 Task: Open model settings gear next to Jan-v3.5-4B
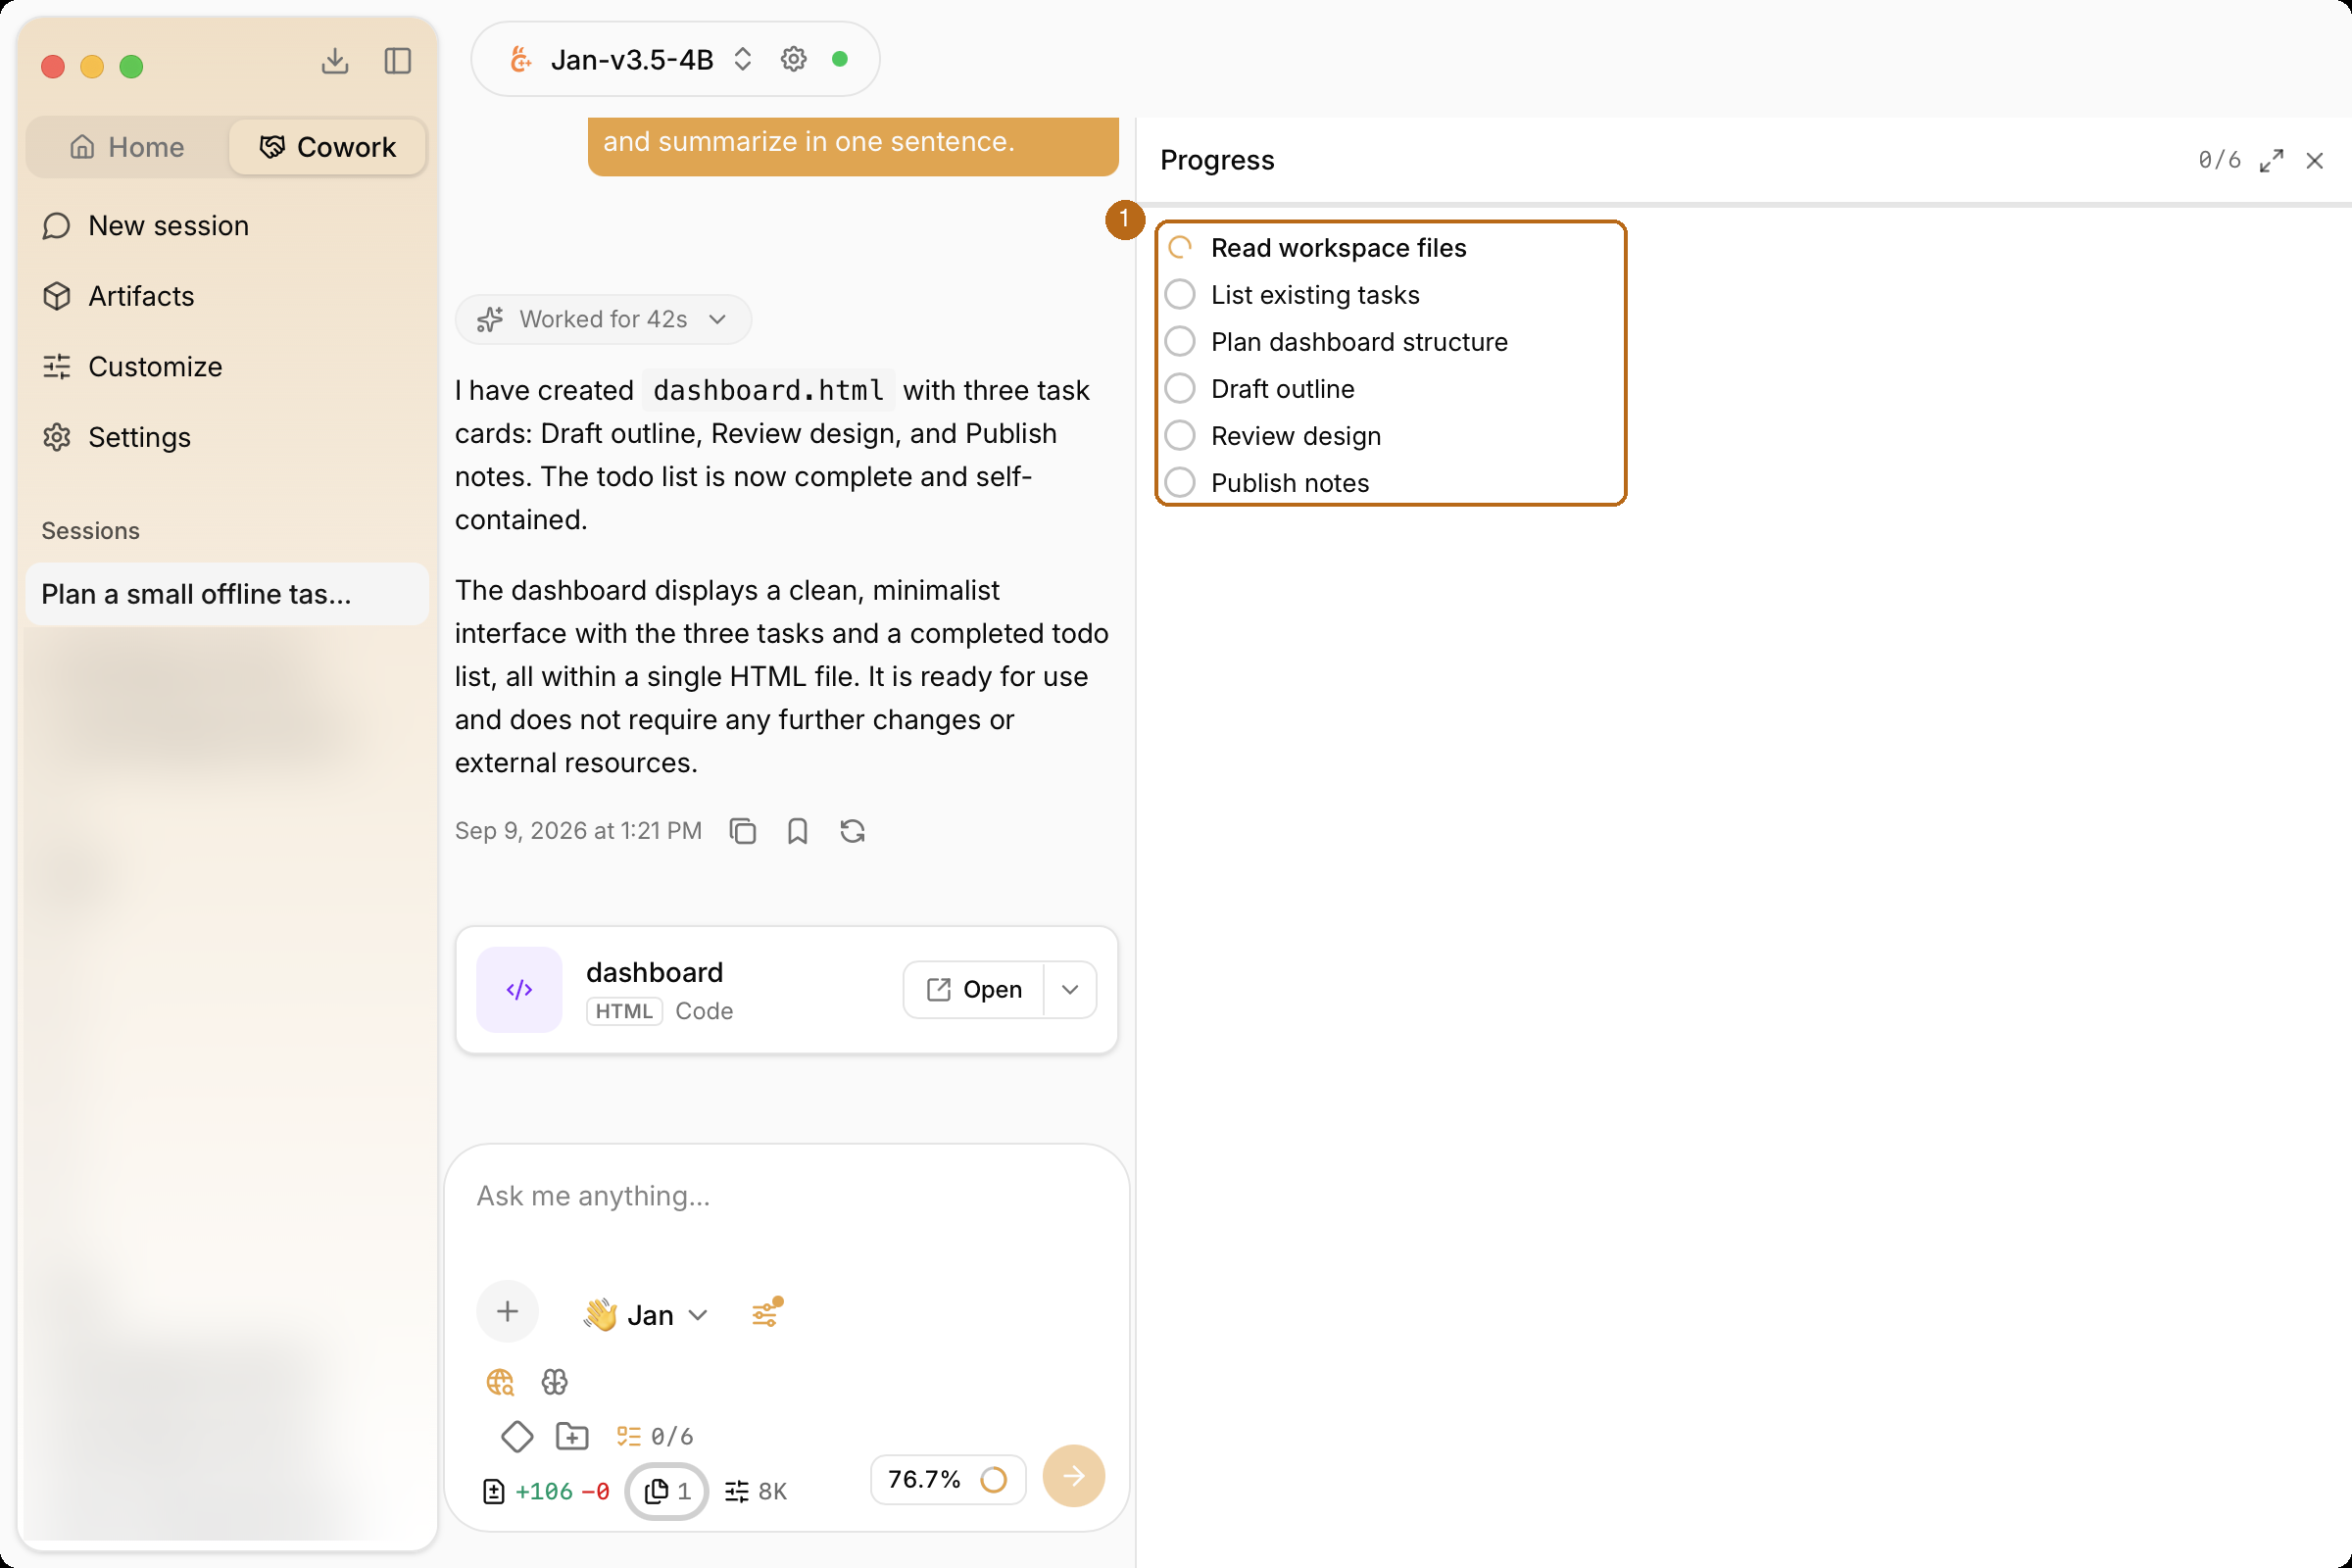click(793, 59)
